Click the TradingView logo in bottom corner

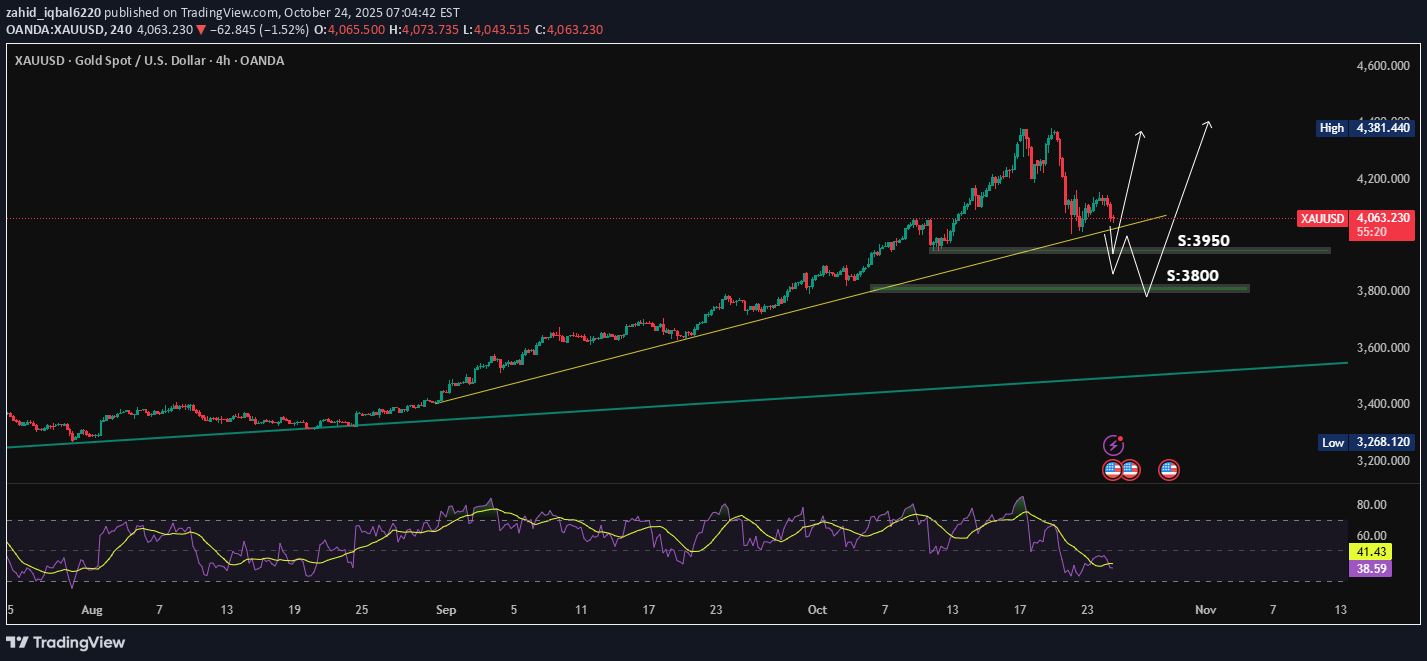[x=66, y=642]
